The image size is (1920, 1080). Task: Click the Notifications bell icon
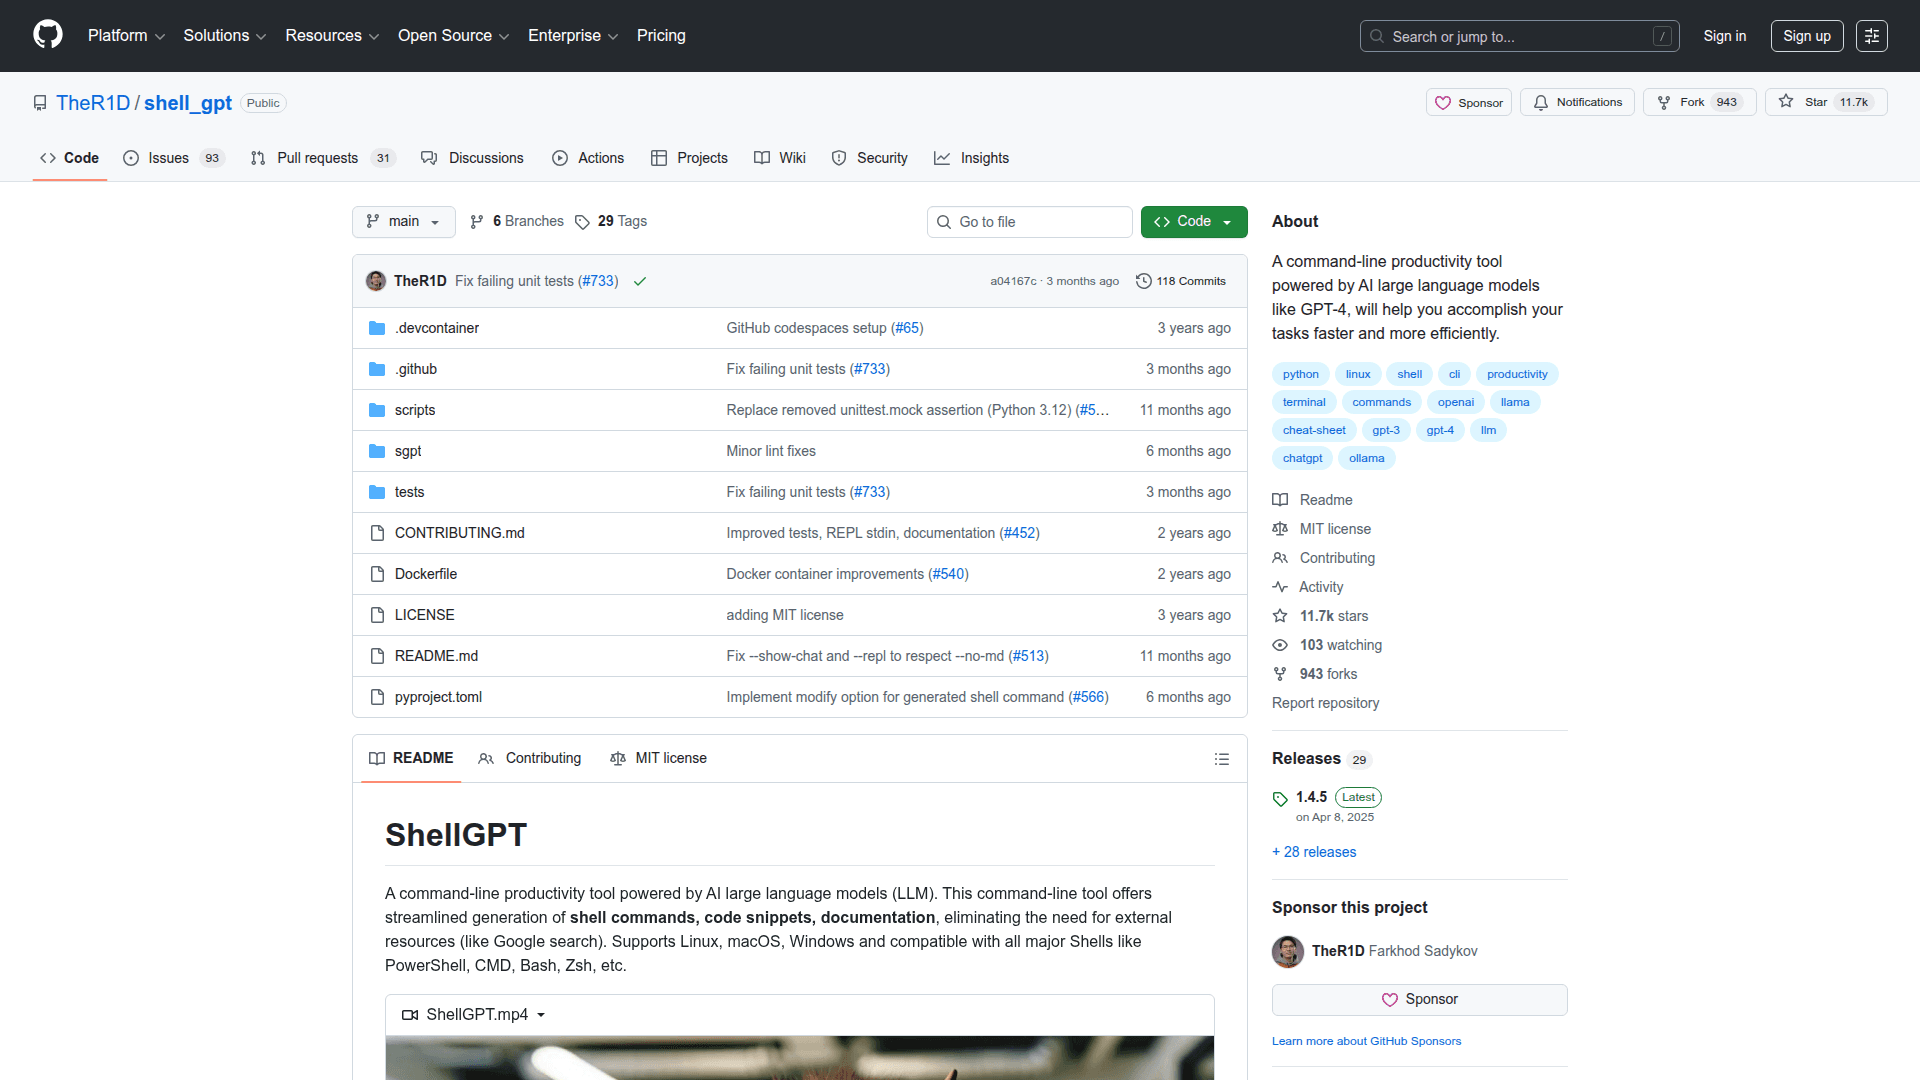(x=1541, y=102)
